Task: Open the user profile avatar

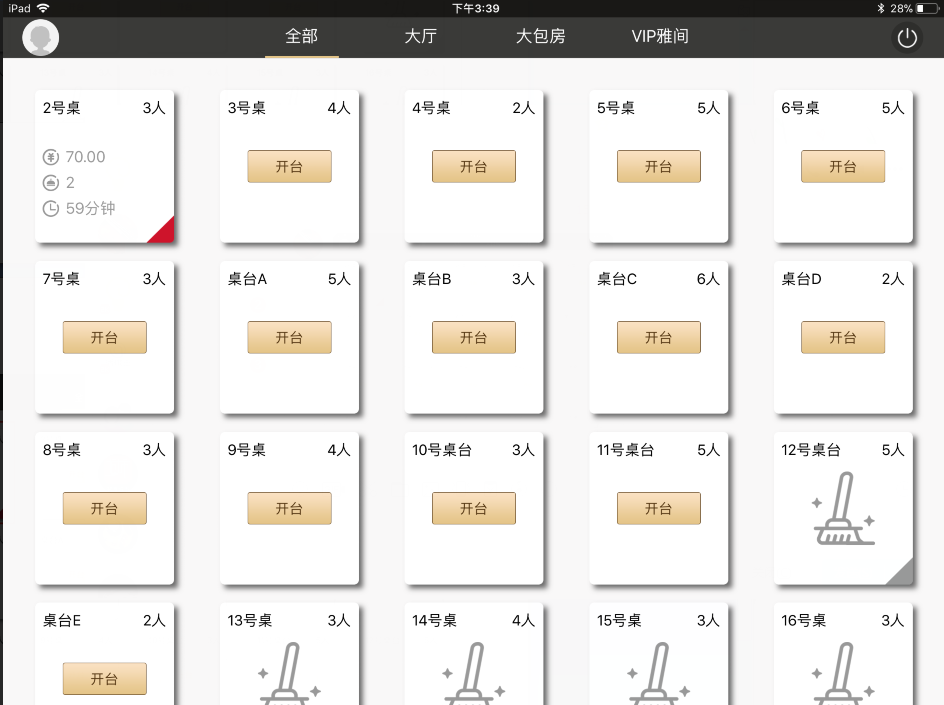Action: (x=40, y=37)
